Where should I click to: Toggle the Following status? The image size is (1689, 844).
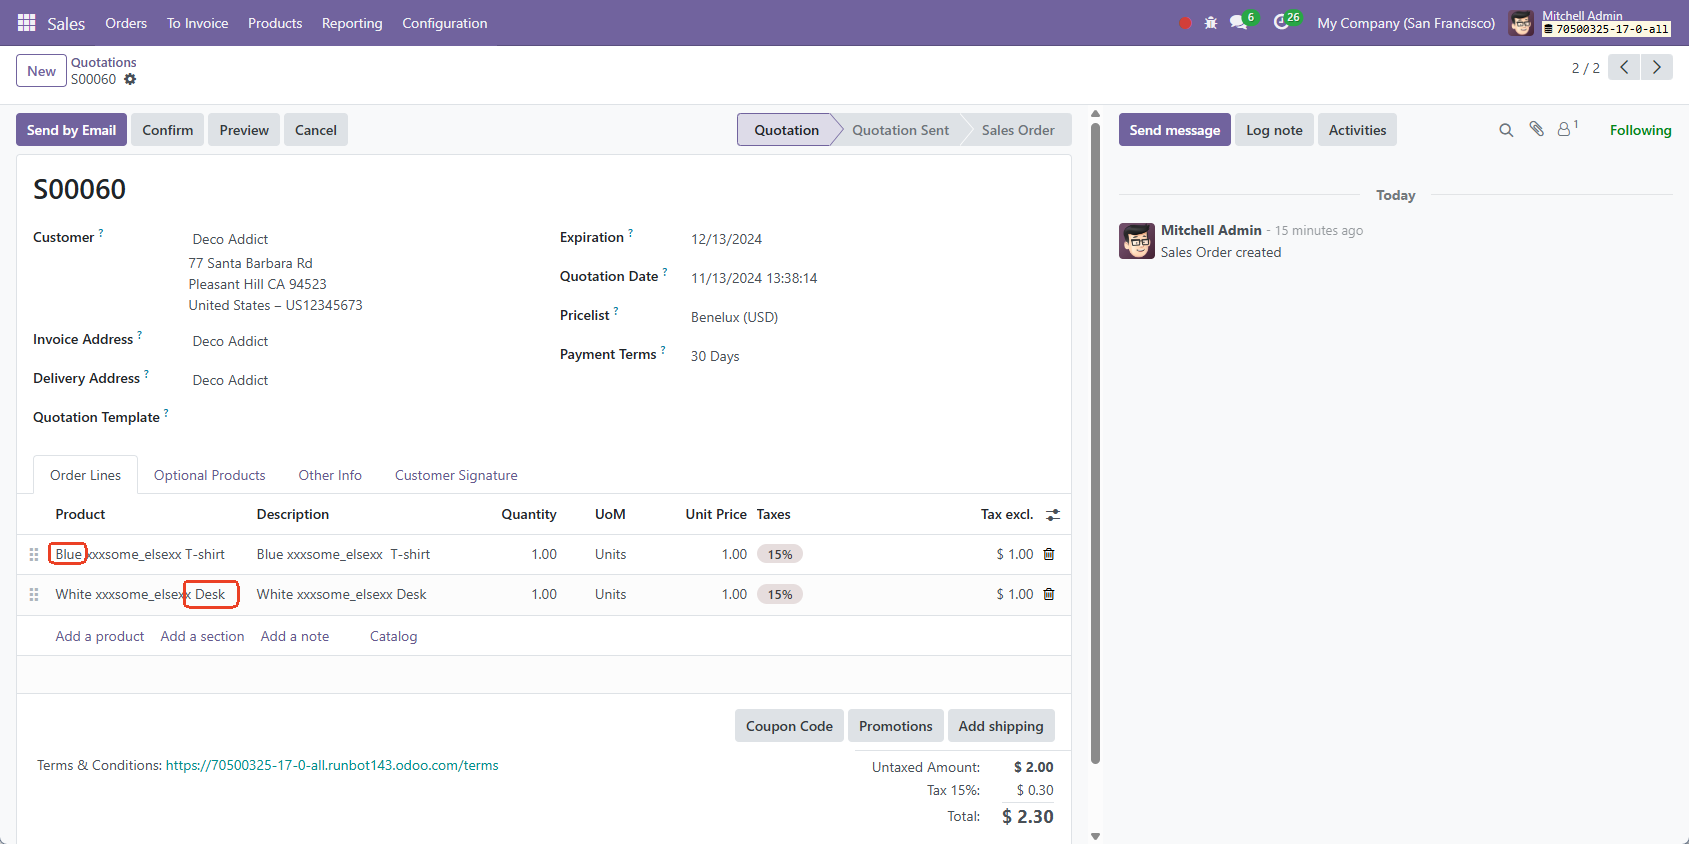click(1640, 130)
